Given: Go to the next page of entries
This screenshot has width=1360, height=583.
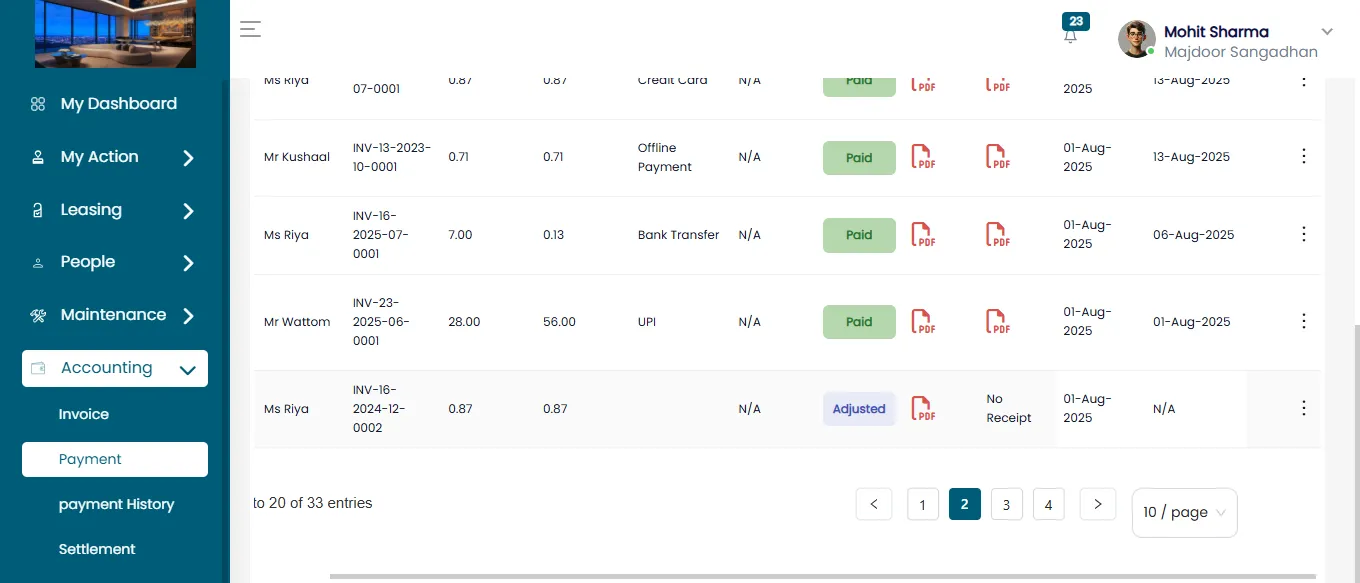Looking at the screenshot, I should tap(1098, 504).
